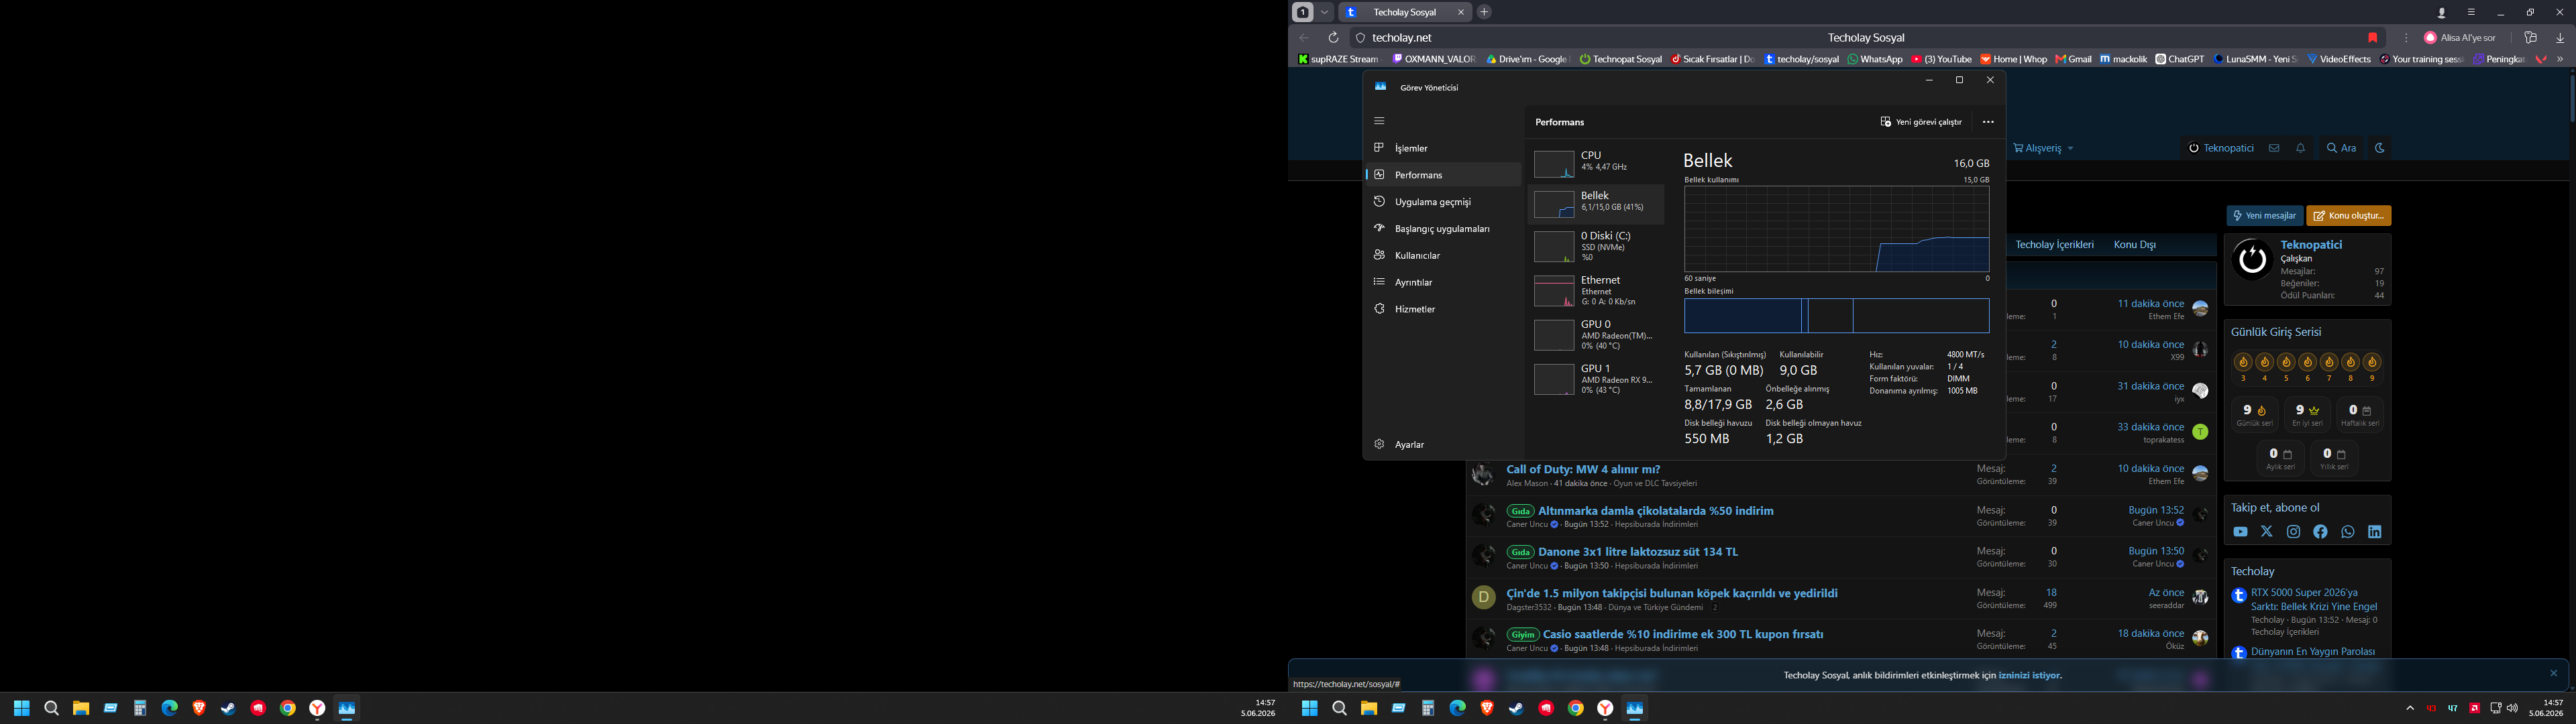Open Task Manager three-dot more options
2576x724 pixels.
(1988, 122)
